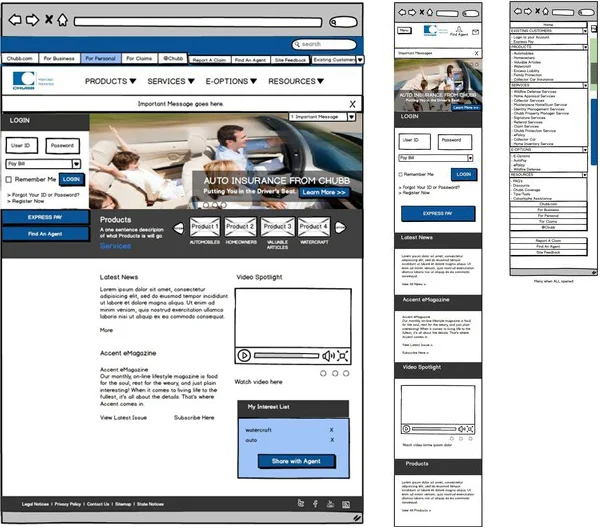Image resolution: width=600 pixels, height=529 pixels.
Task: Click back arrow in mobile mockup browser
Action: (x=402, y=12)
